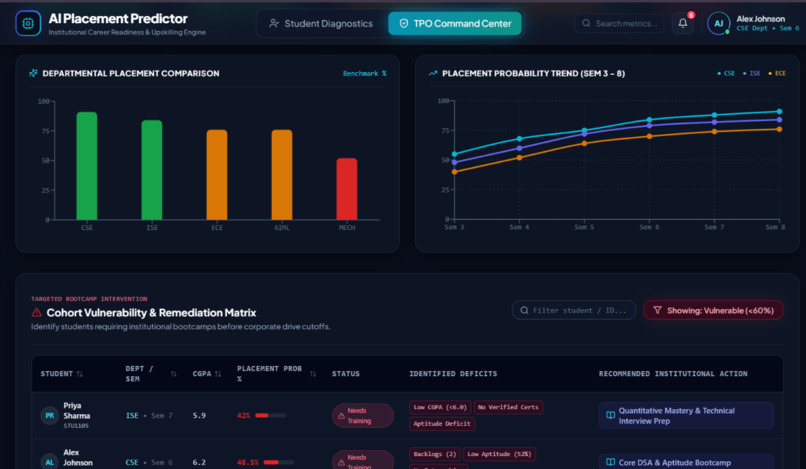This screenshot has width=806, height=469.
Task: Switch to Student Diagnostics tab
Action: pos(321,24)
